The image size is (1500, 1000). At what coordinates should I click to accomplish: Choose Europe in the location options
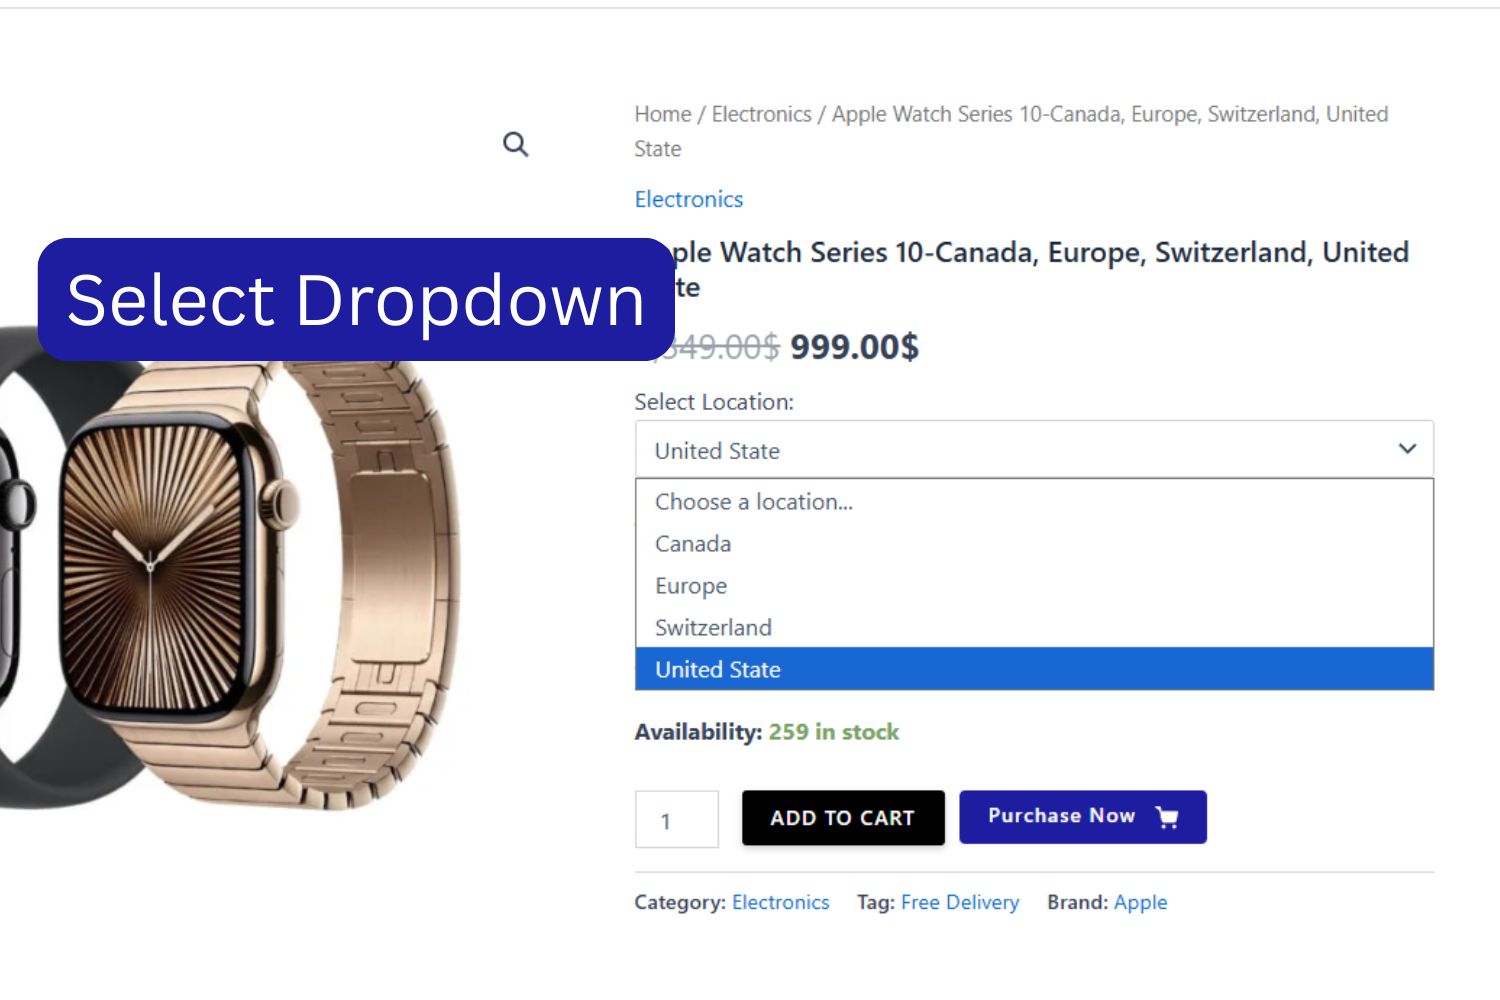tap(691, 586)
